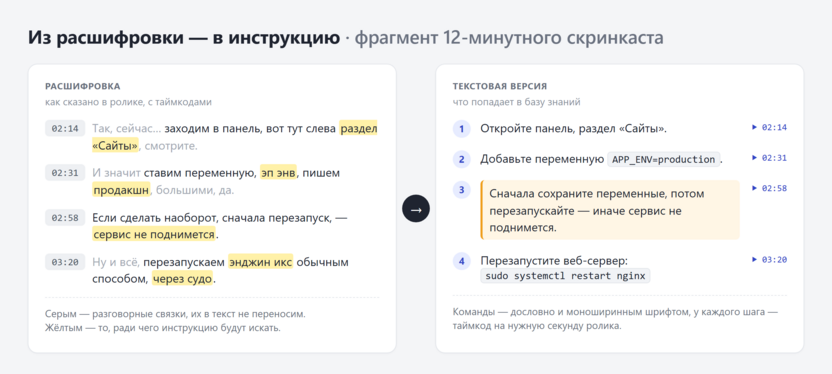Jump to timecode 02:58 play link
The height and width of the screenshot is (374, 832).
pos(769,188)
